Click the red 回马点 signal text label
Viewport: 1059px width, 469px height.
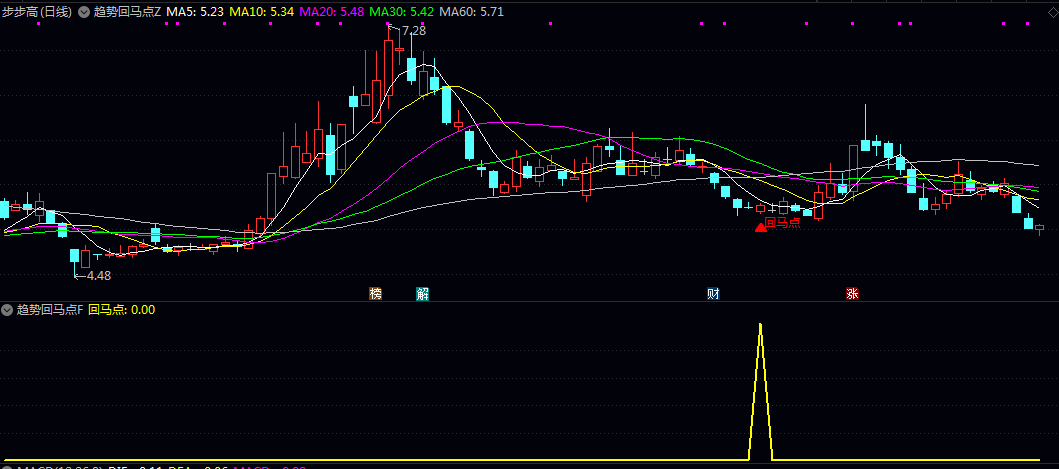[x=783, y=222]
